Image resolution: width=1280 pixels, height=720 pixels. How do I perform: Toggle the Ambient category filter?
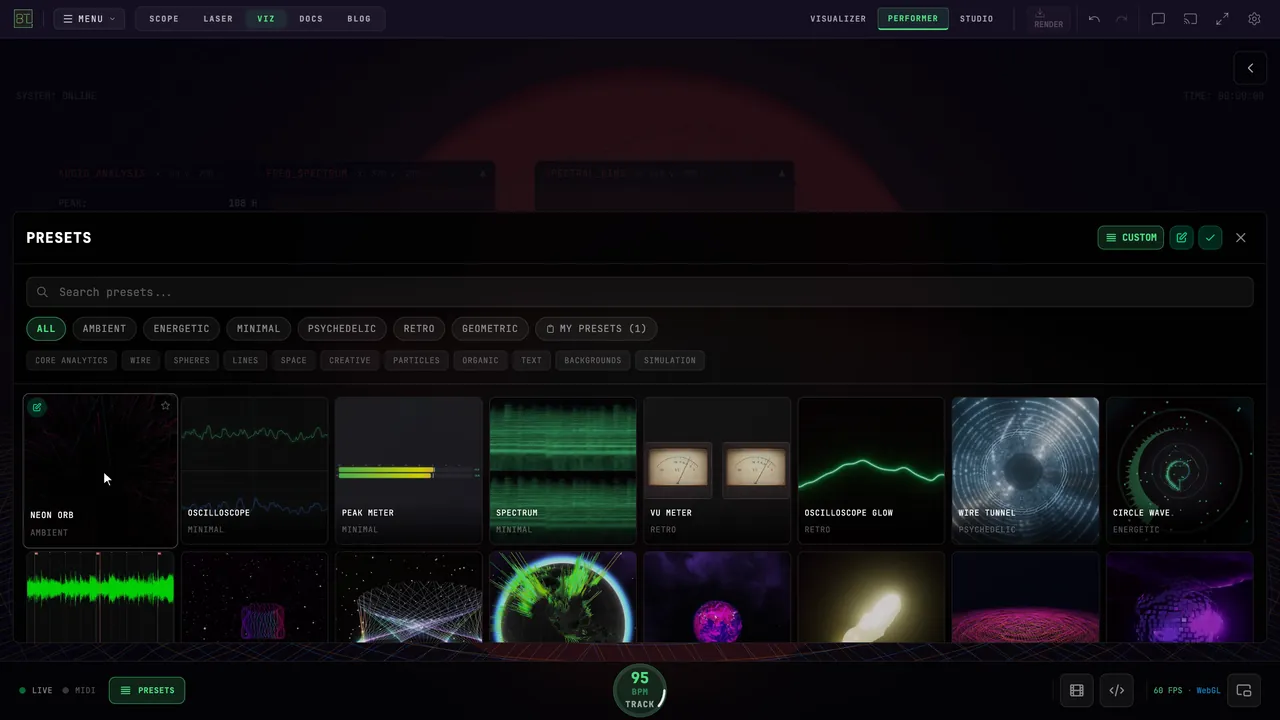(104, 328)
